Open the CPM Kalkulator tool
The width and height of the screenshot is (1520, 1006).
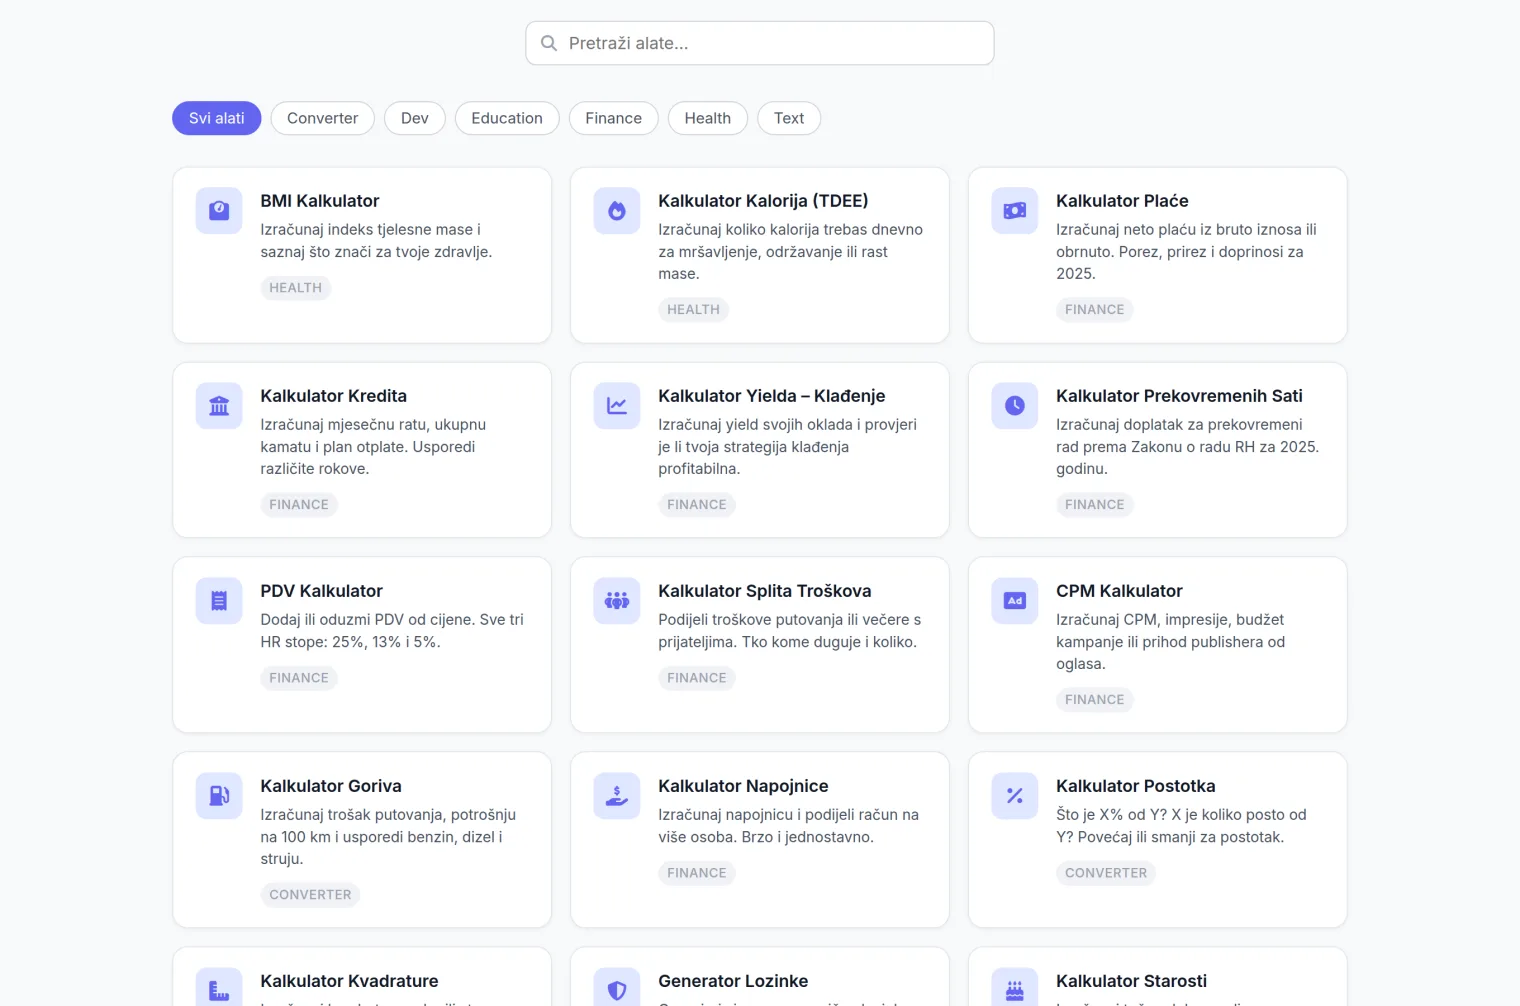click(x=1158, y=645)
